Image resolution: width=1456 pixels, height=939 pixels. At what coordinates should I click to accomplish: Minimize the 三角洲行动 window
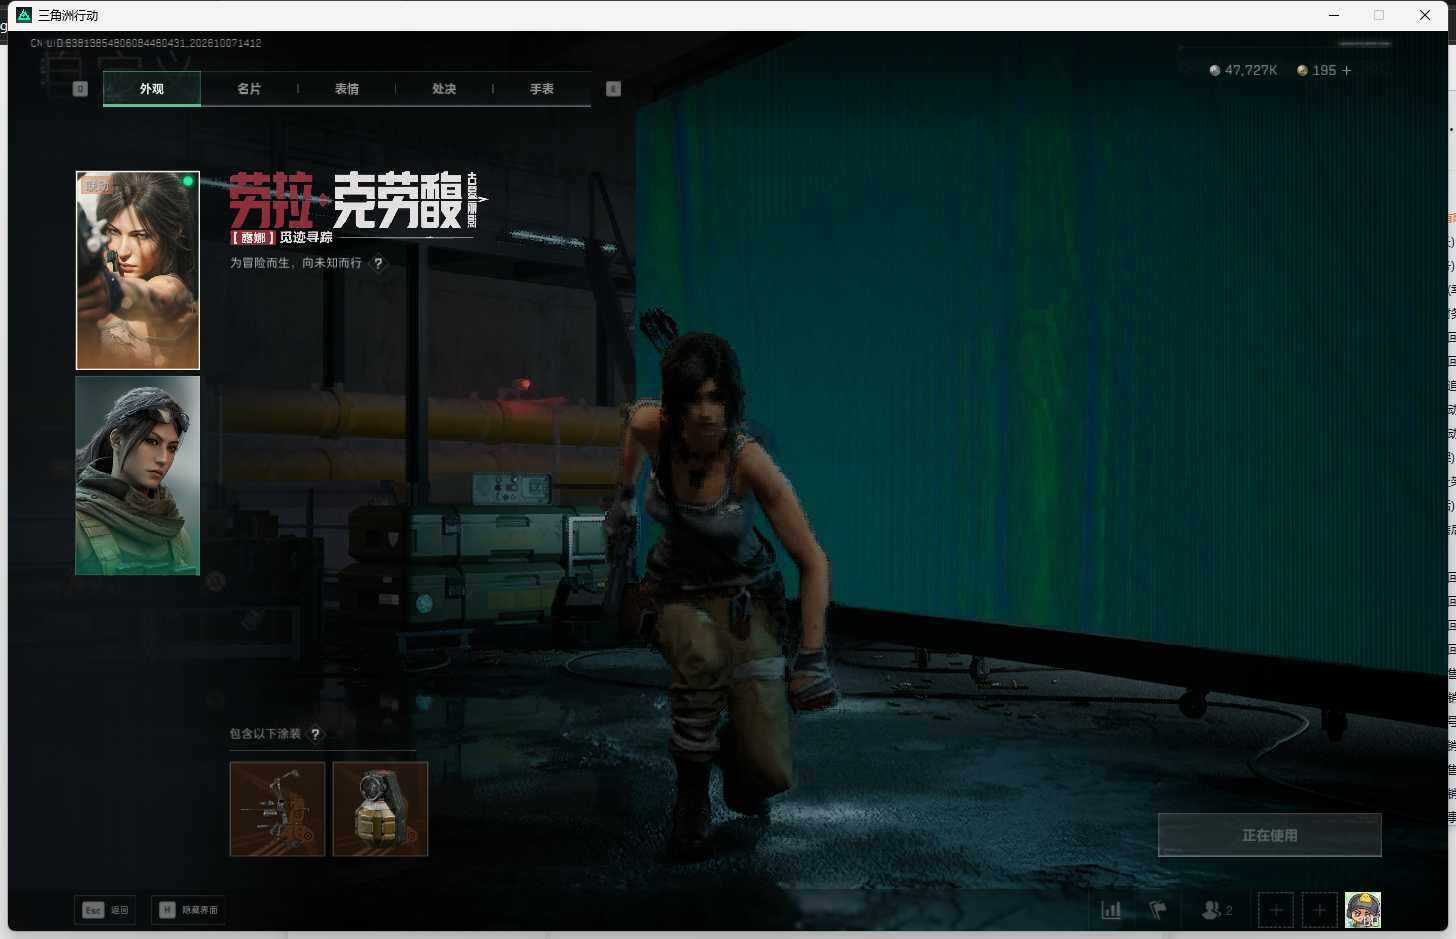pos(1334,15)
